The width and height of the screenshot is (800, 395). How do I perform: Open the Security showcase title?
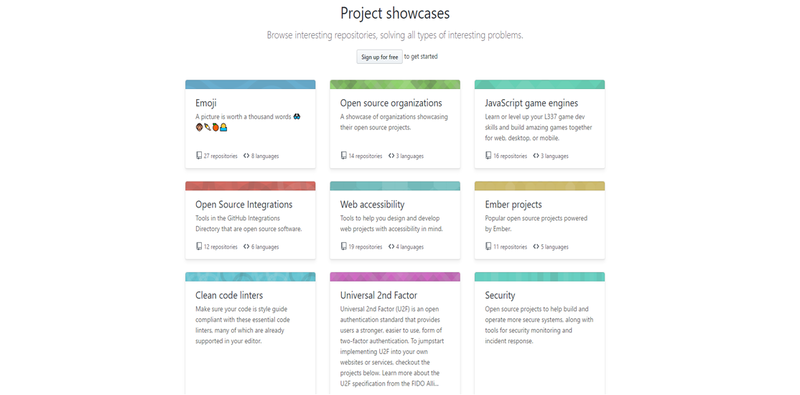(x=500, y=295)
